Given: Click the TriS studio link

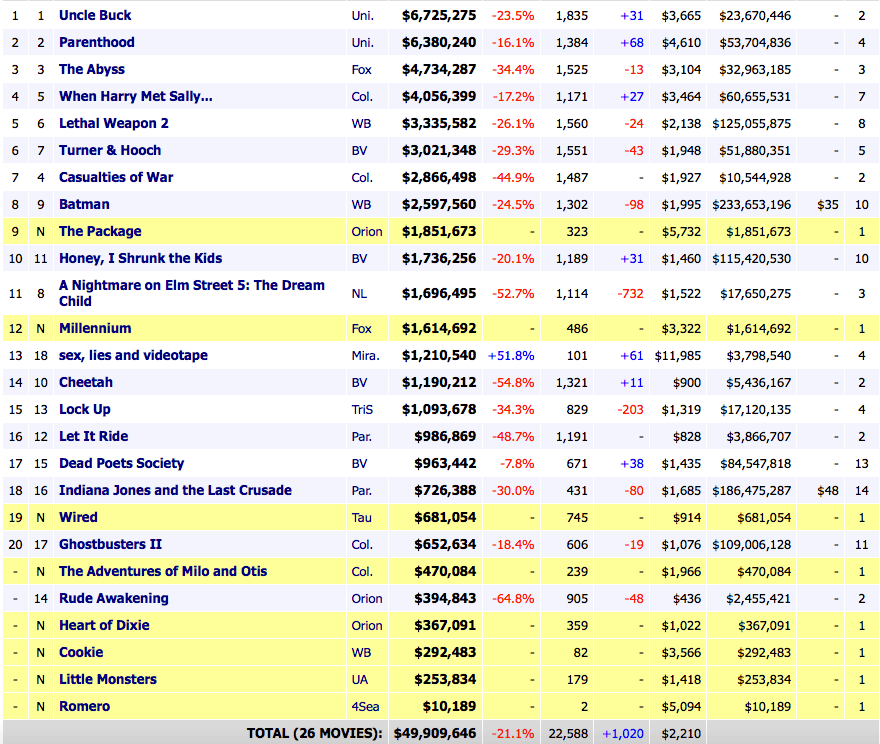Looking at the screenshot, I should click(363, 409).
